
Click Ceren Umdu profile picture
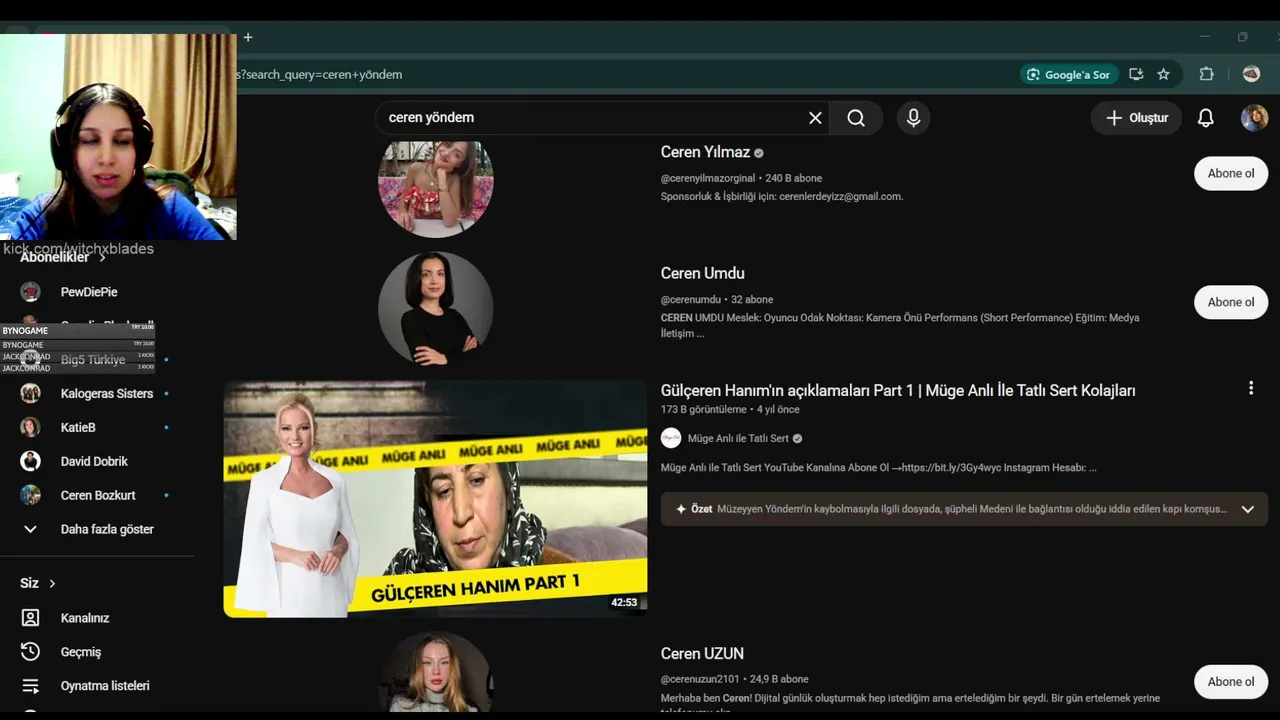pyautogui.click(x=435, y=309)
